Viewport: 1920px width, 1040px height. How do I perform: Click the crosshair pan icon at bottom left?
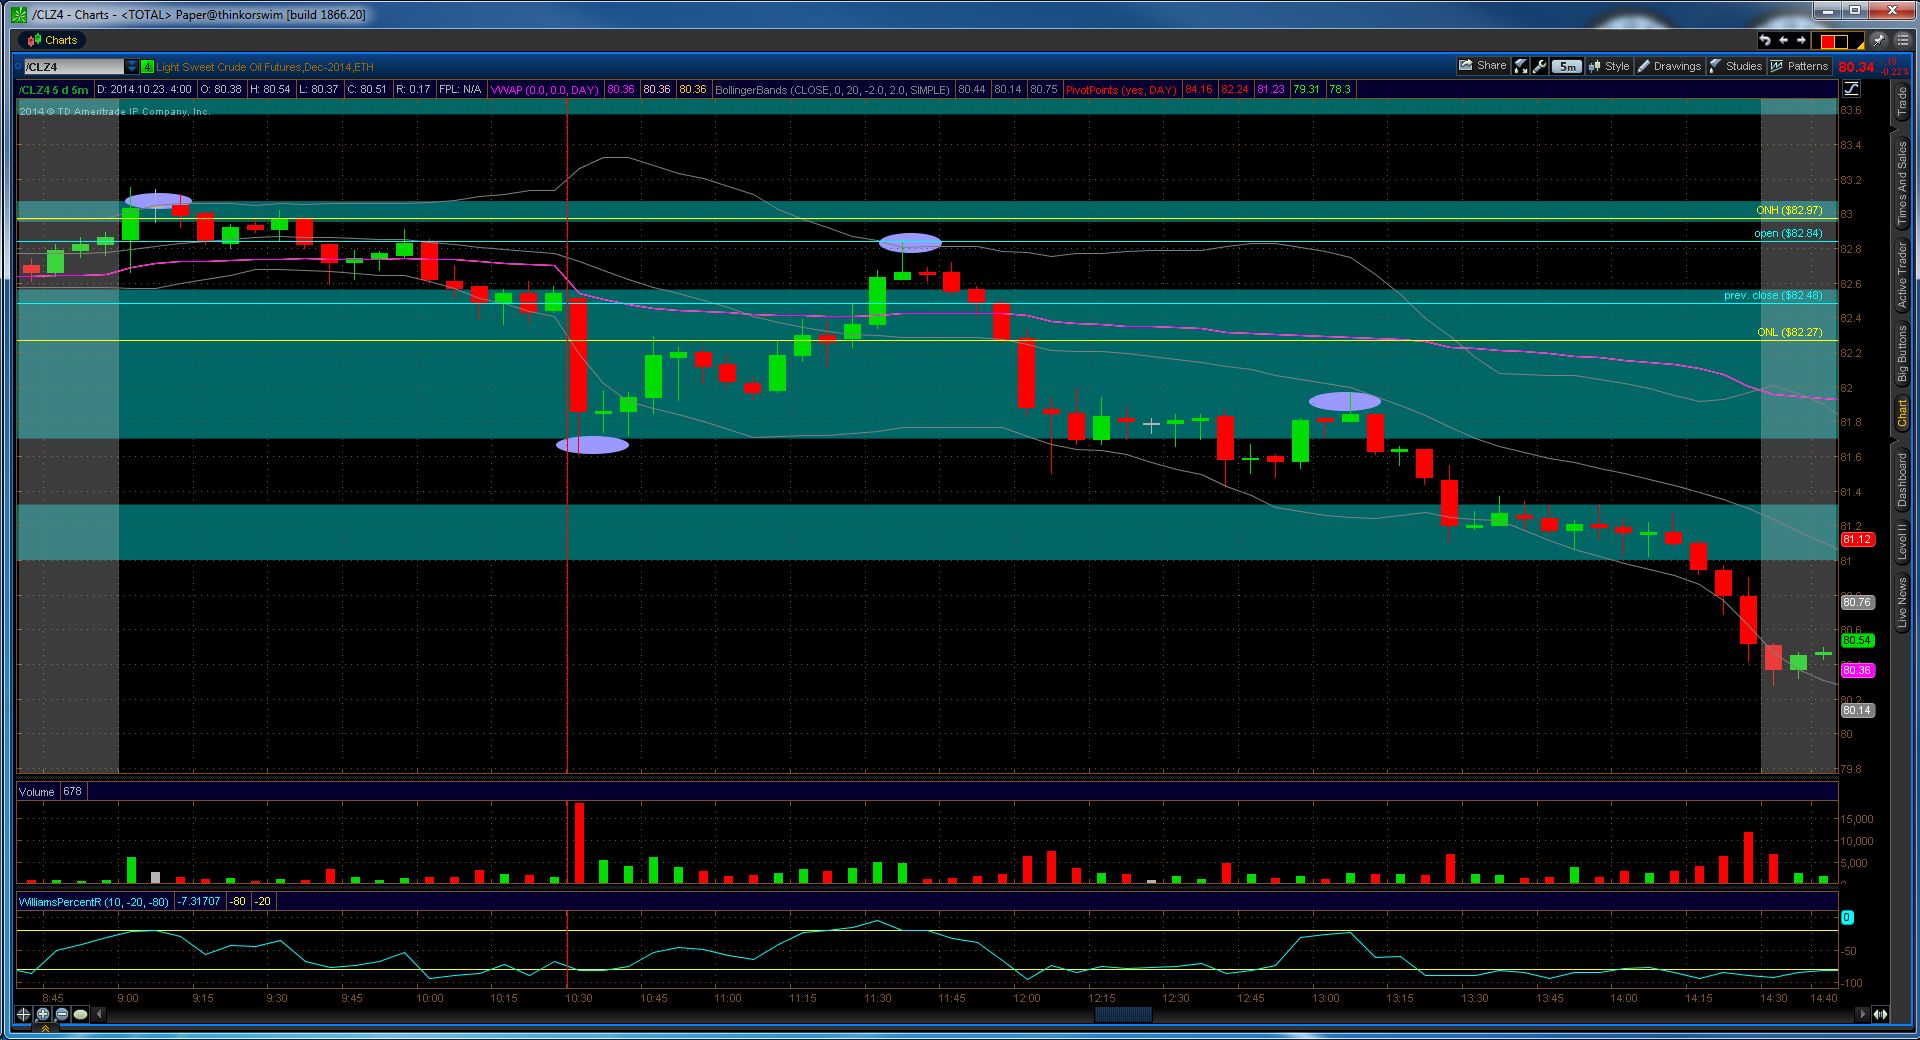(x=24, y=1014)
